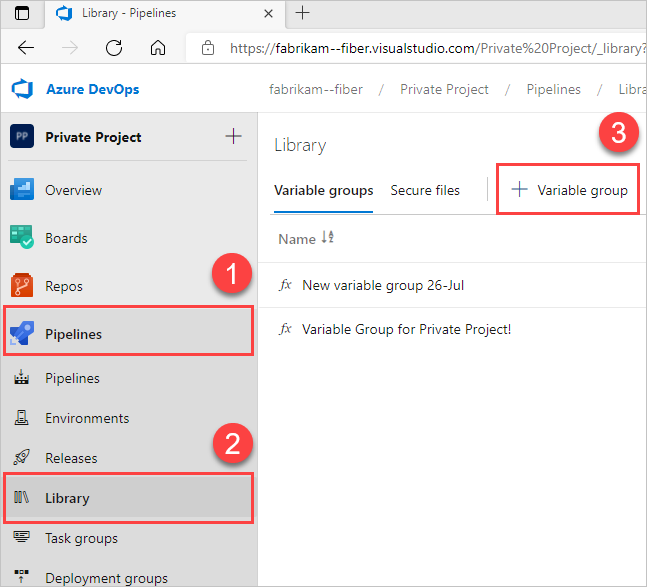The image size is (647, 587).
Task: Click the Environments icon
Action: tap(21, 417)
